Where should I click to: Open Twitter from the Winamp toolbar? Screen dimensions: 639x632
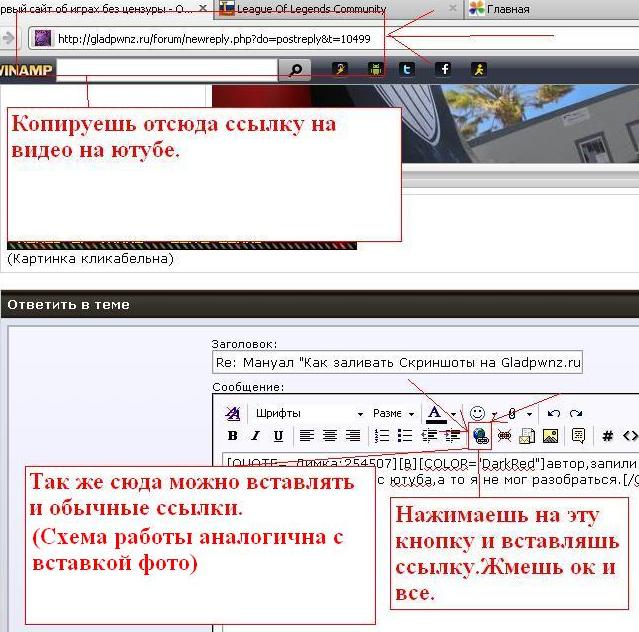click(x=407, y=69)
